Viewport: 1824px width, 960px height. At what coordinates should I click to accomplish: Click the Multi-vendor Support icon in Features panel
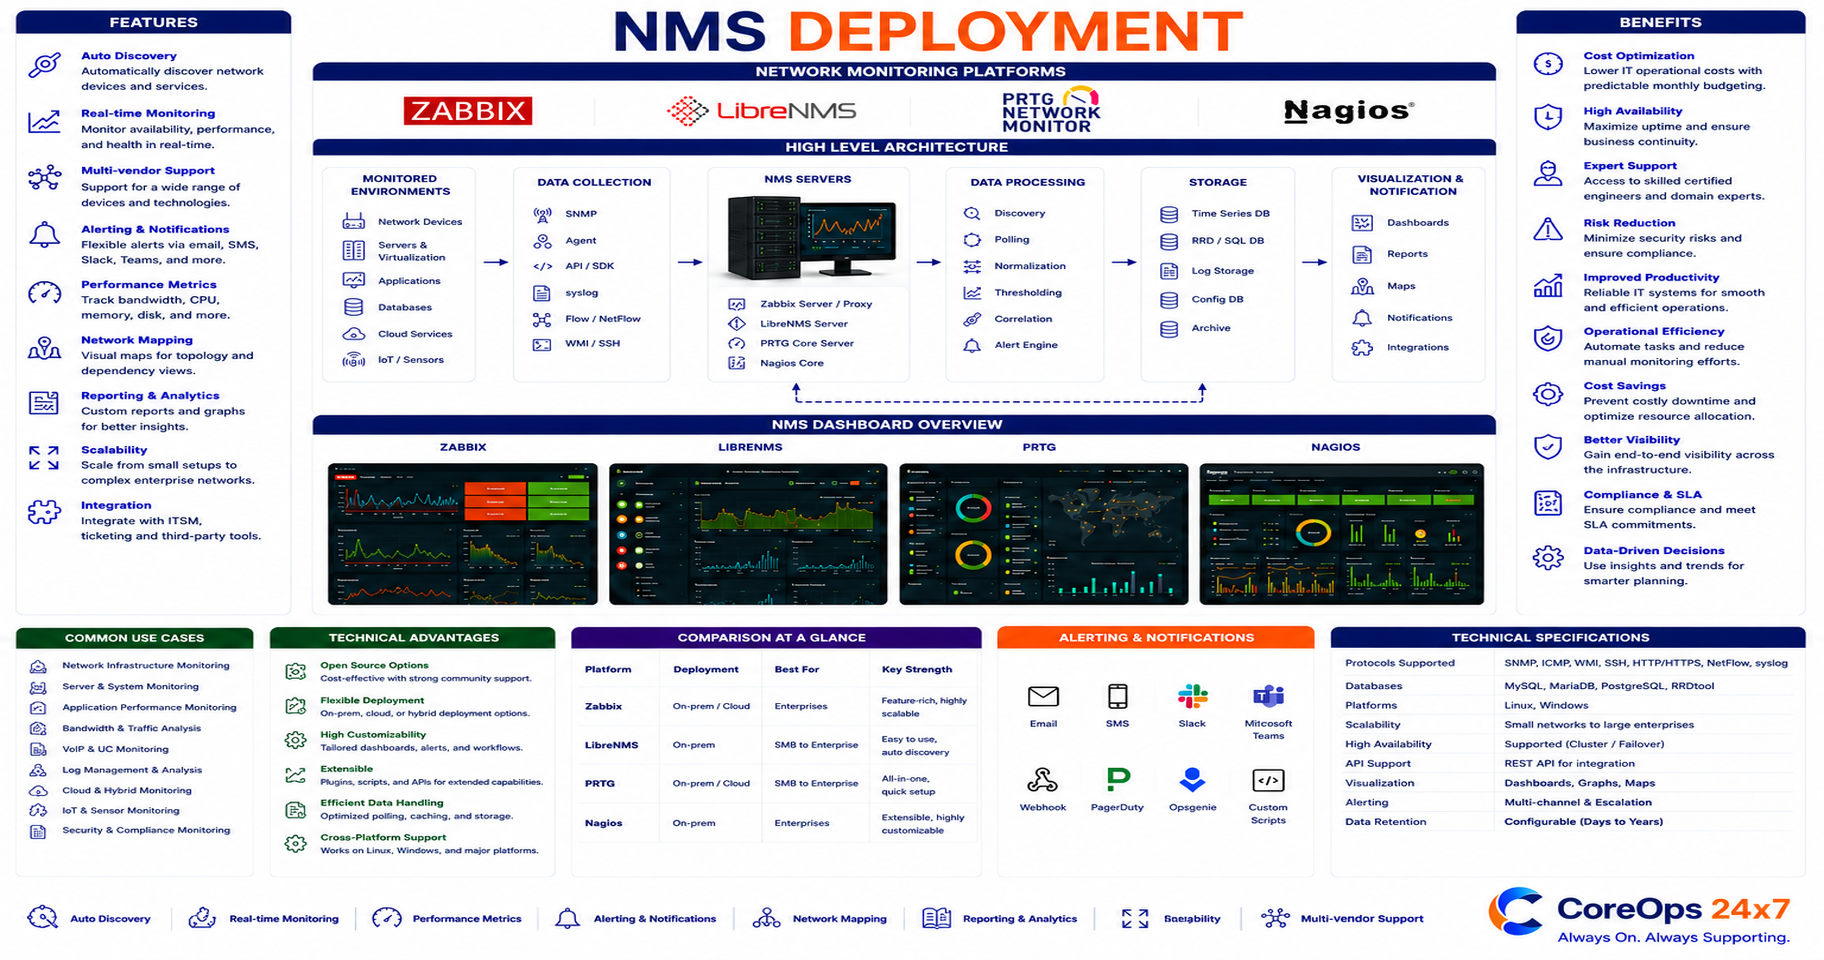click(x=44, y=179)
